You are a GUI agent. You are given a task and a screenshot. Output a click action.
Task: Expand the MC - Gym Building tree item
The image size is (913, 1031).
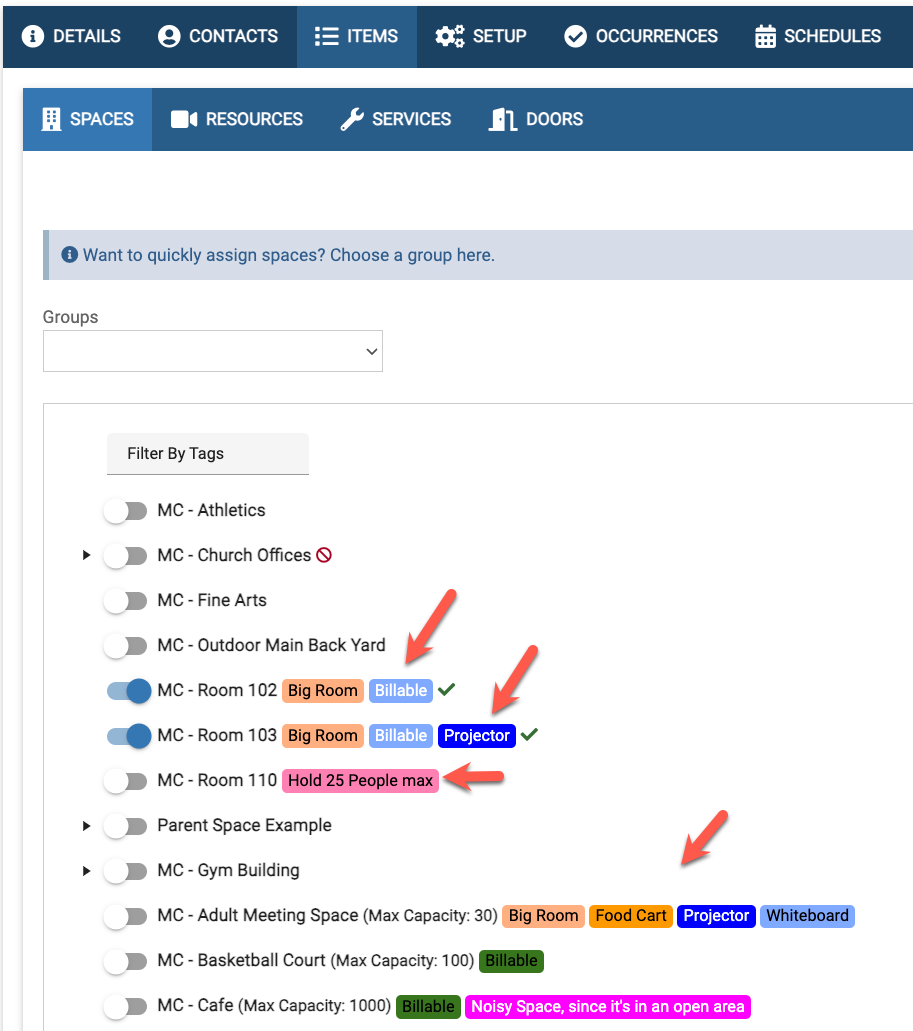click(86, 871)
